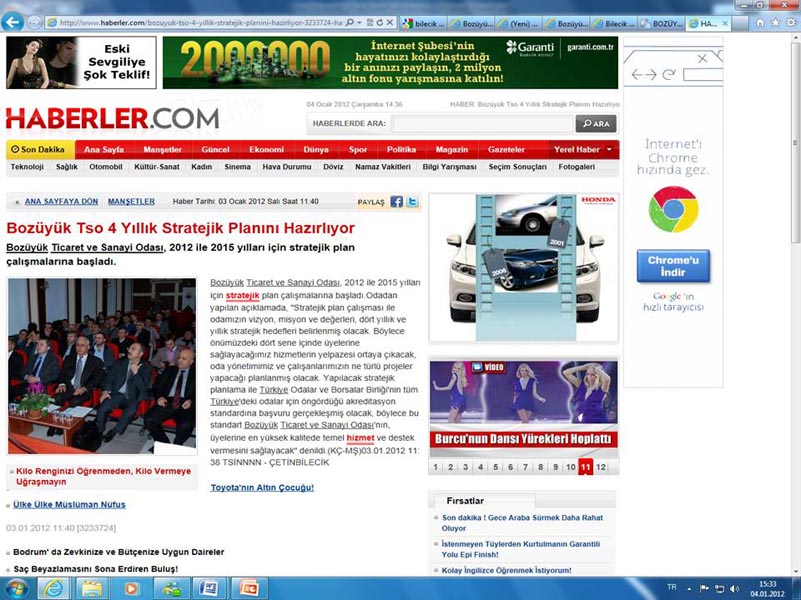Launch Windows Media Player from taskbar
The image size is (801, 600).
(x=131, y=588)
